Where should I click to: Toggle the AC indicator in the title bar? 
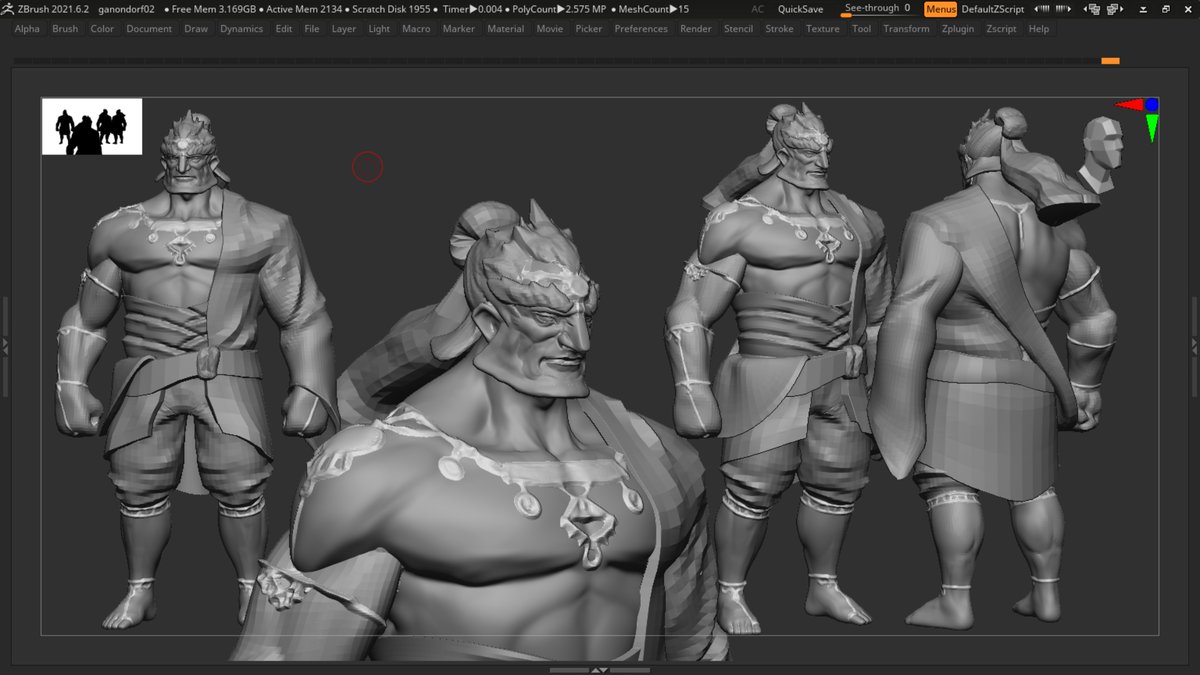(757, 9)
